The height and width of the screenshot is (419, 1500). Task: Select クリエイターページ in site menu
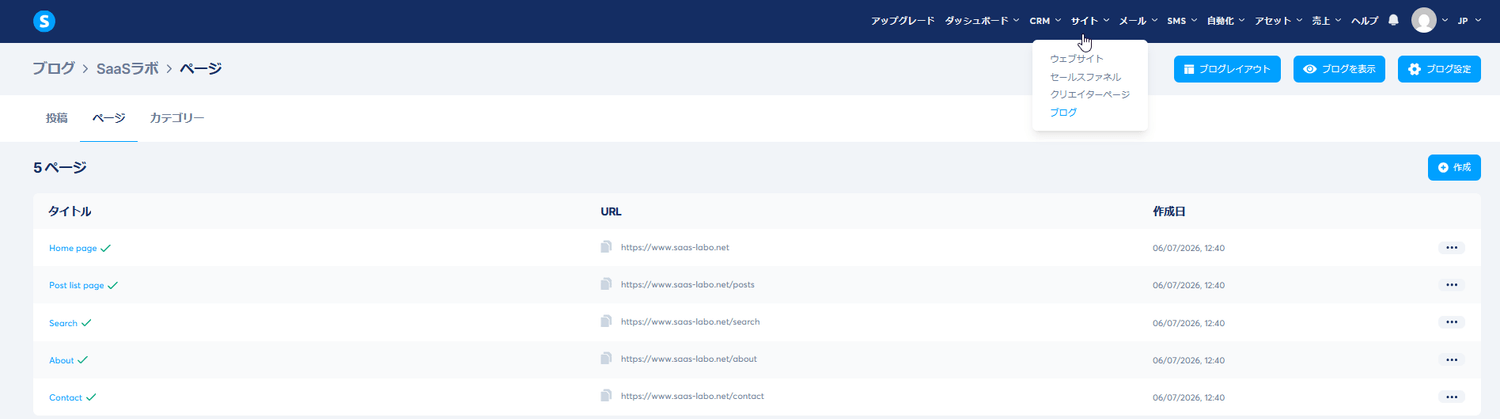[x=1090, y=94]
